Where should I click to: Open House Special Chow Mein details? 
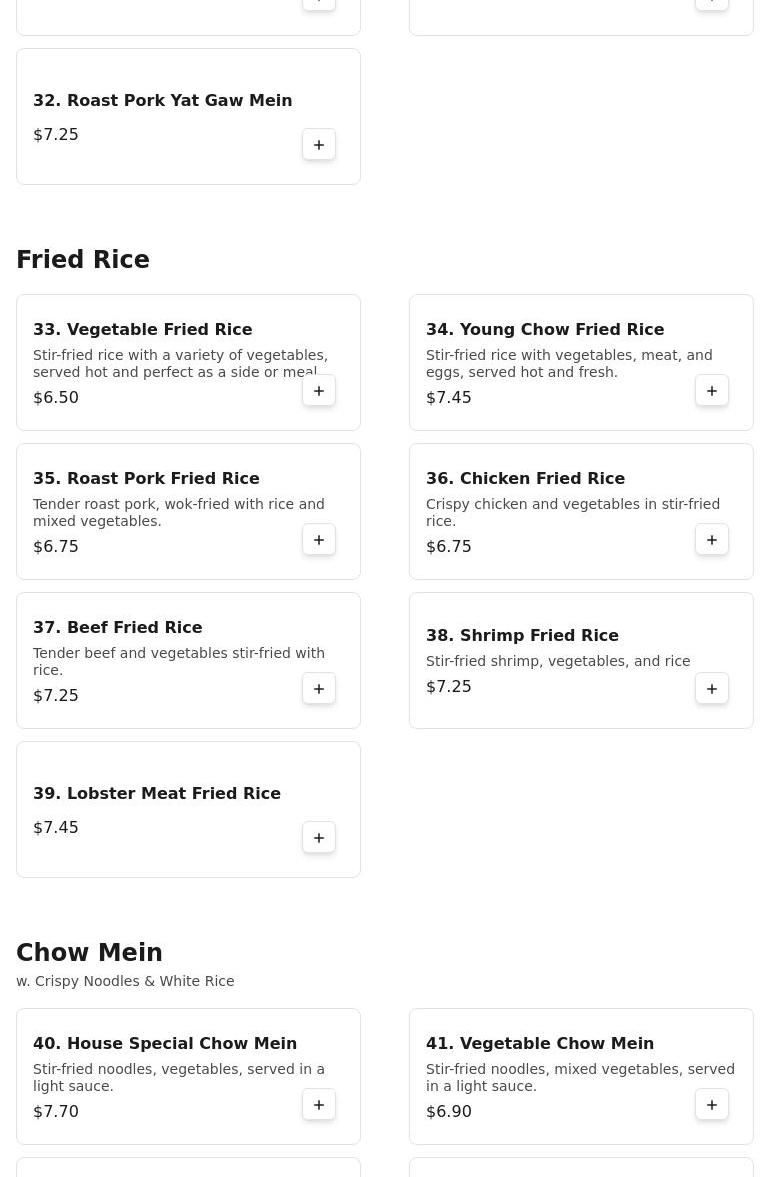click(164, 1043)
